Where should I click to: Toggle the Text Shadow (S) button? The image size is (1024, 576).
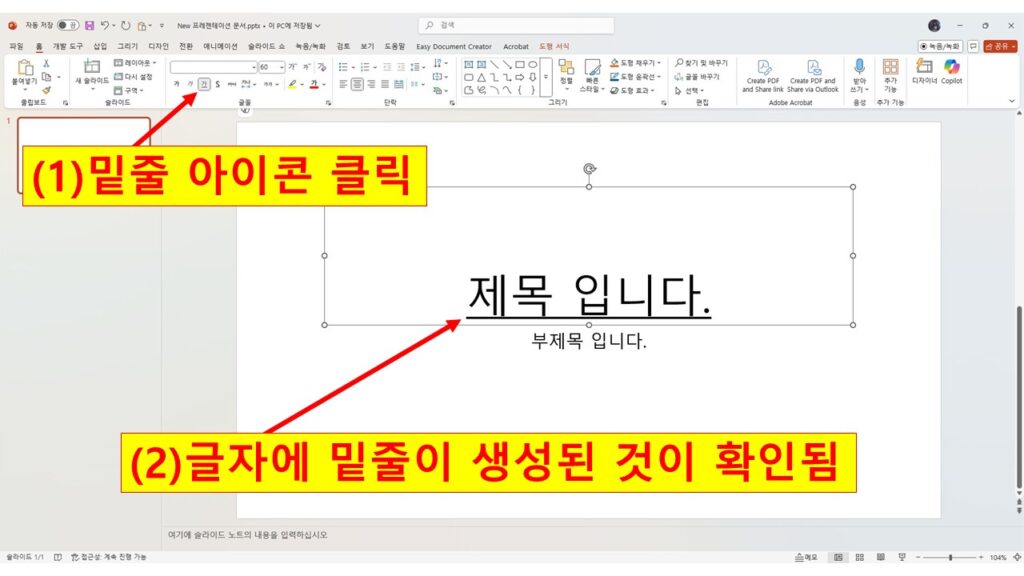pos(217,84)
